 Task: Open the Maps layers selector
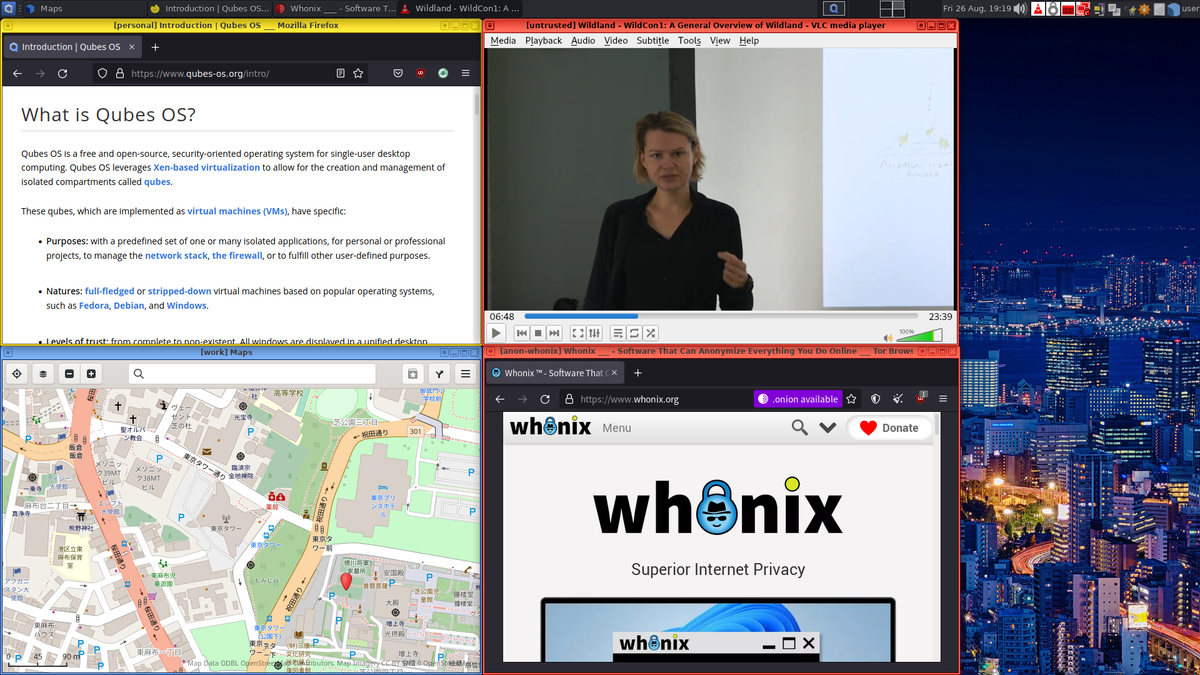point(43,374)
